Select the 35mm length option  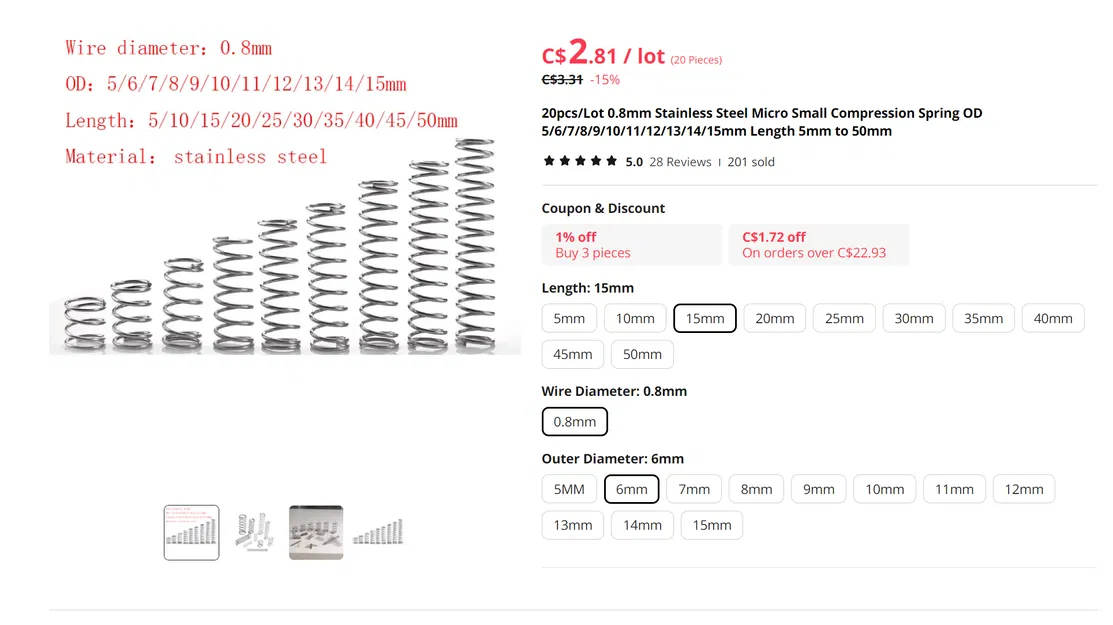(x=984, y=319)
